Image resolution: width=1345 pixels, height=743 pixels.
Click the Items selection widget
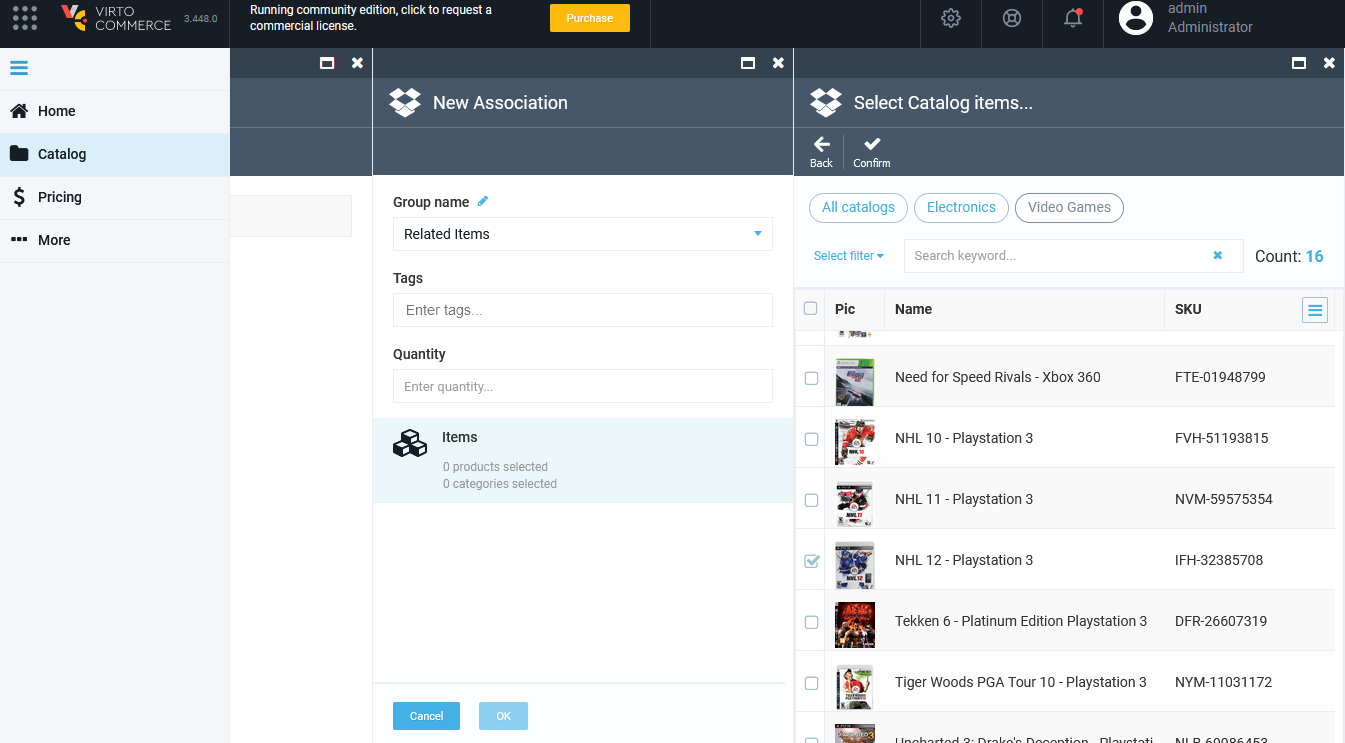(x=583, y=460)
